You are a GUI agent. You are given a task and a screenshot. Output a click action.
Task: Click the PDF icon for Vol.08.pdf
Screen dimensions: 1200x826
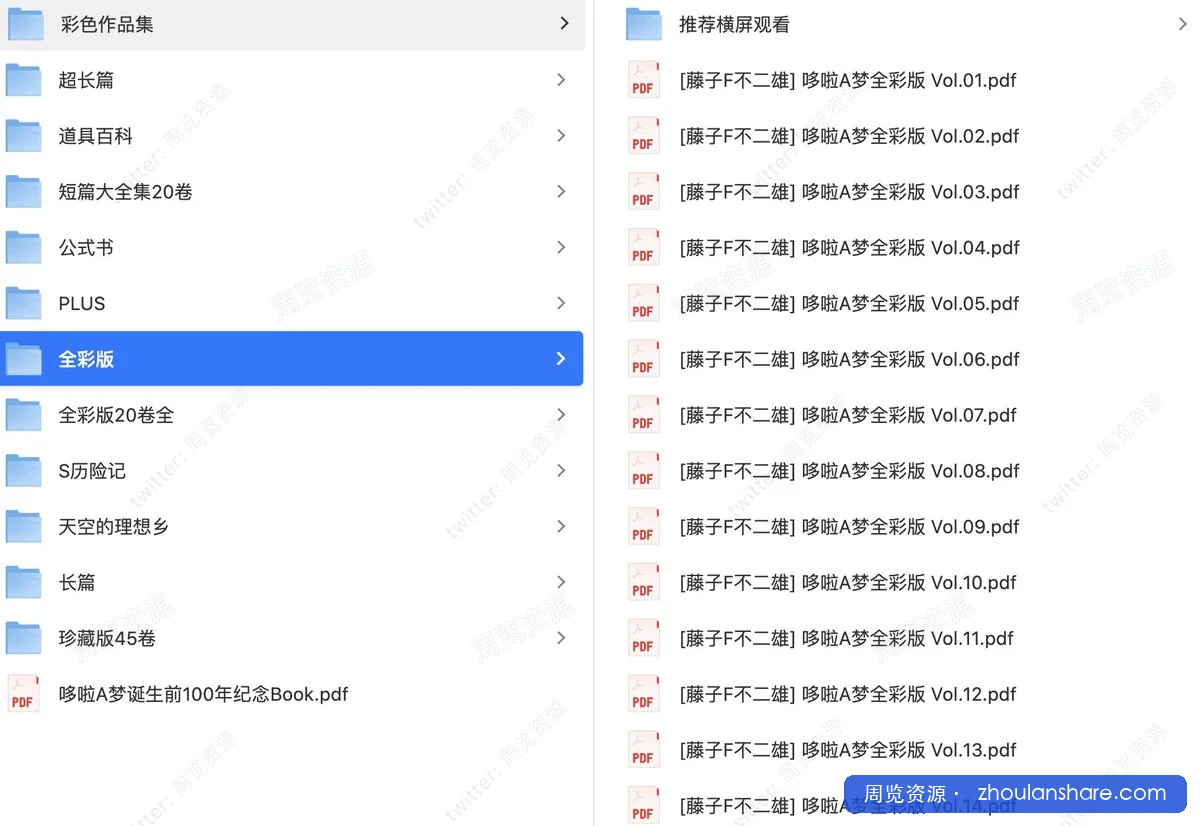(x=643, y=471)
